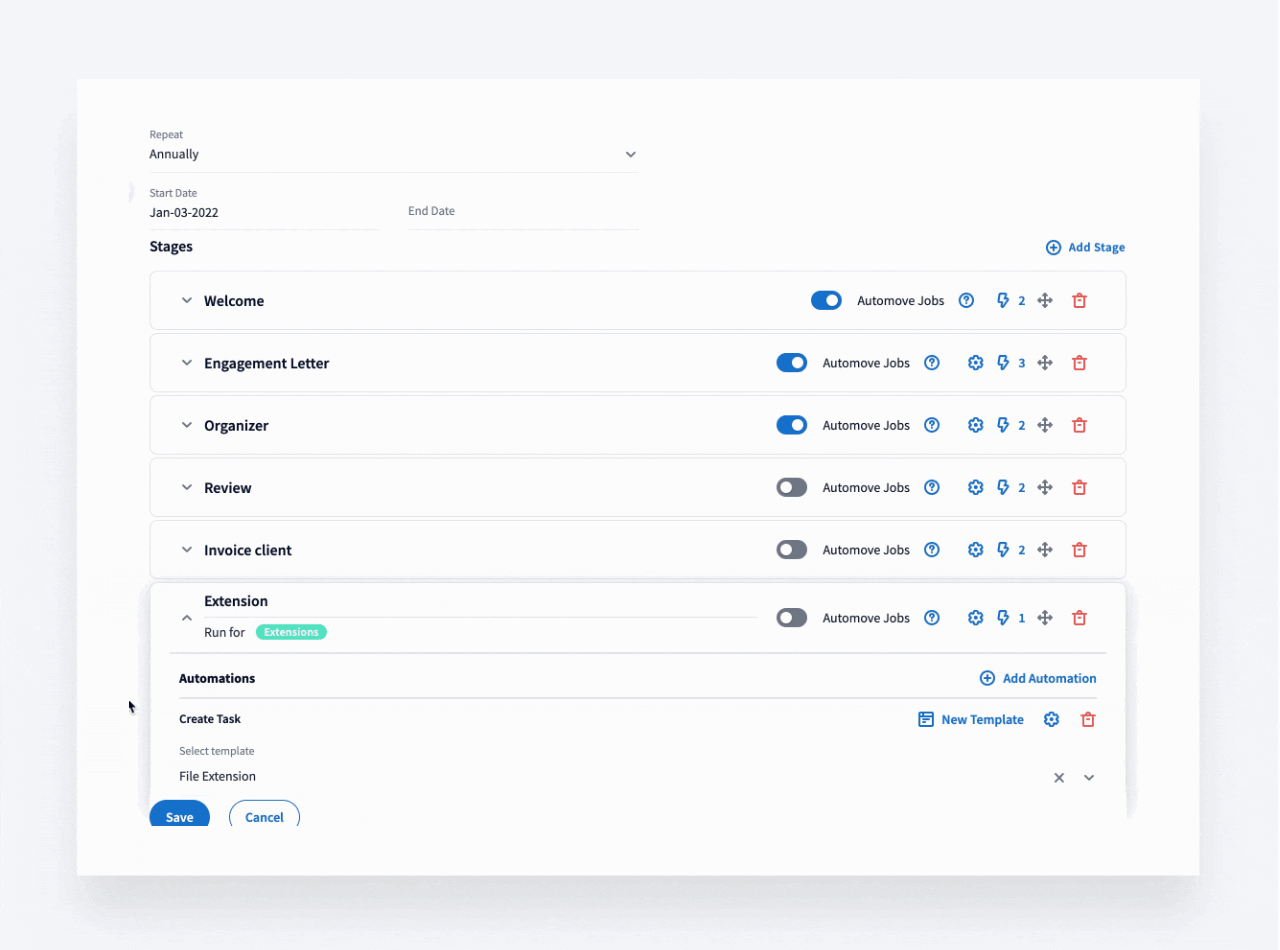1280x950 pixels.
Task: Click the End Date field
Action: click(522, 212)
